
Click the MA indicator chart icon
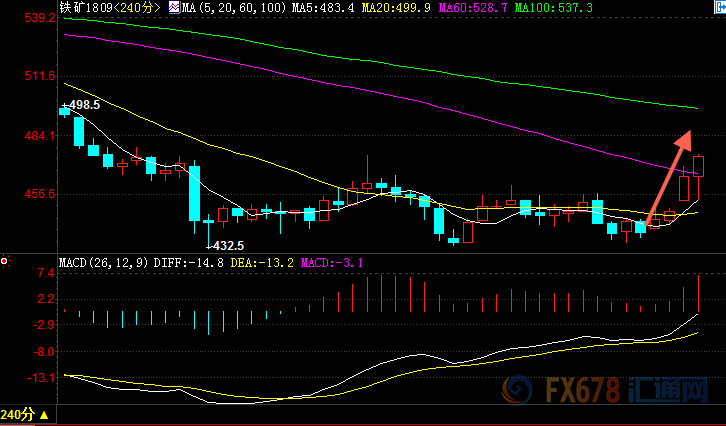tap(174, 7)
